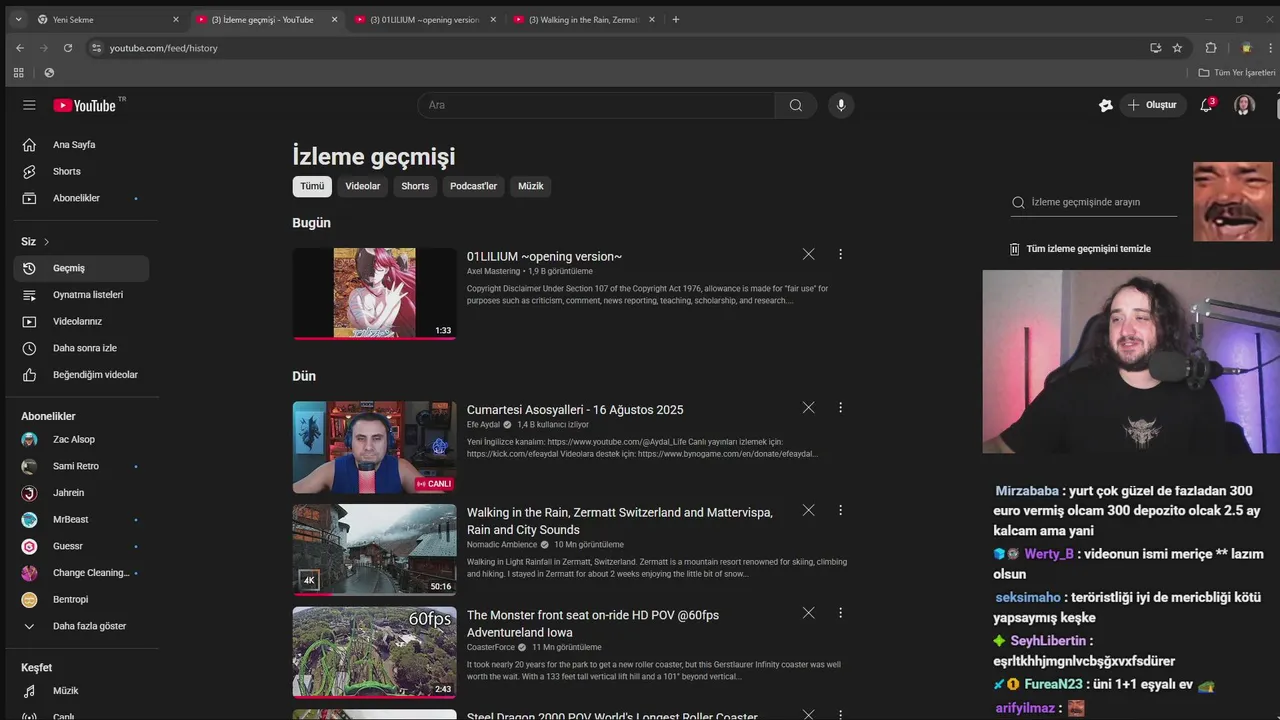Expand Daha fazla göster subscriptions
This screenshot has height=720, width=1280.
coord(81,626)
